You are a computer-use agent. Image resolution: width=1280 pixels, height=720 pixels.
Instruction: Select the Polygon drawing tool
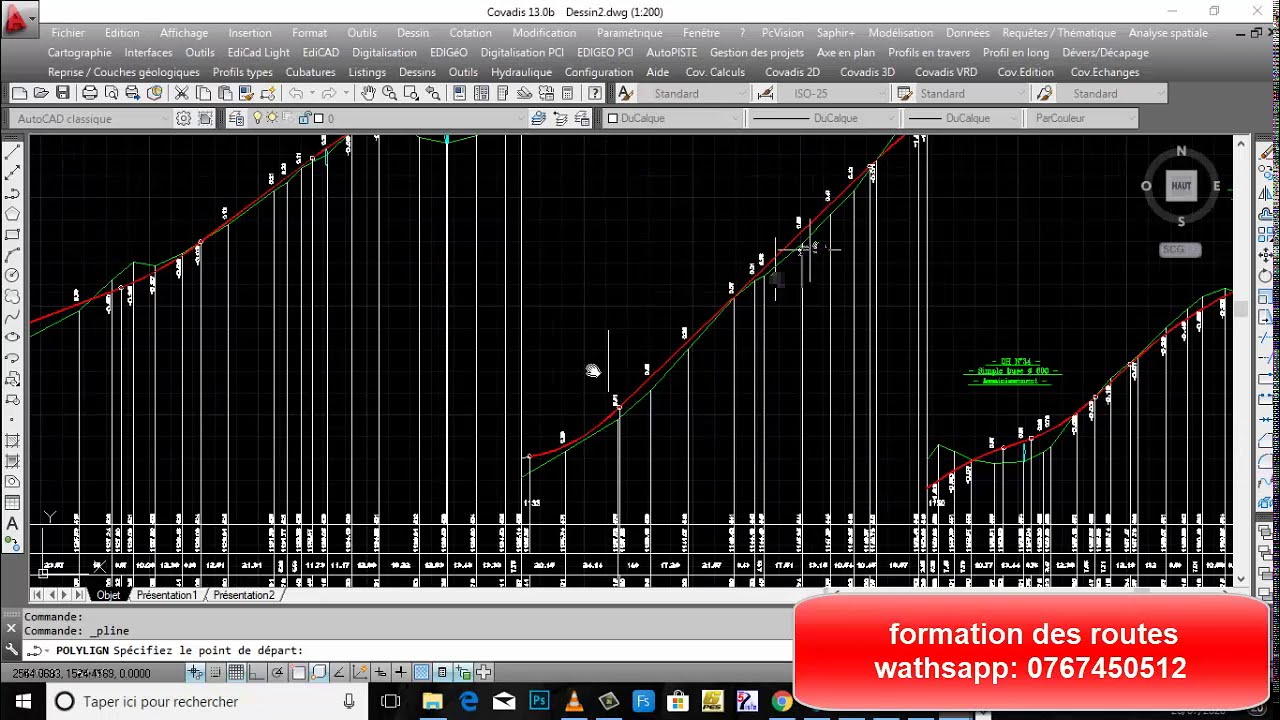tap(12, 214)
